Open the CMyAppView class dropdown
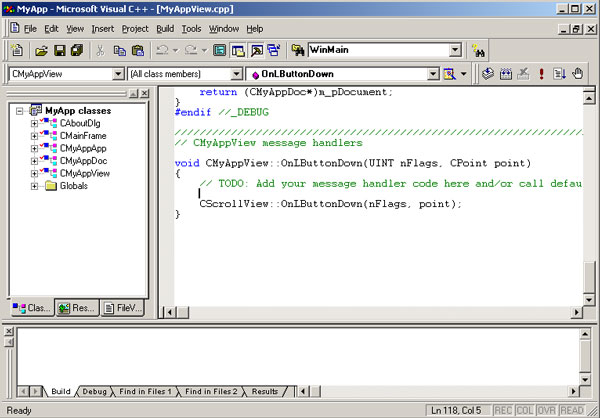Image resolution: width=600 pixels, height=418 pixels. coord(118,73)
